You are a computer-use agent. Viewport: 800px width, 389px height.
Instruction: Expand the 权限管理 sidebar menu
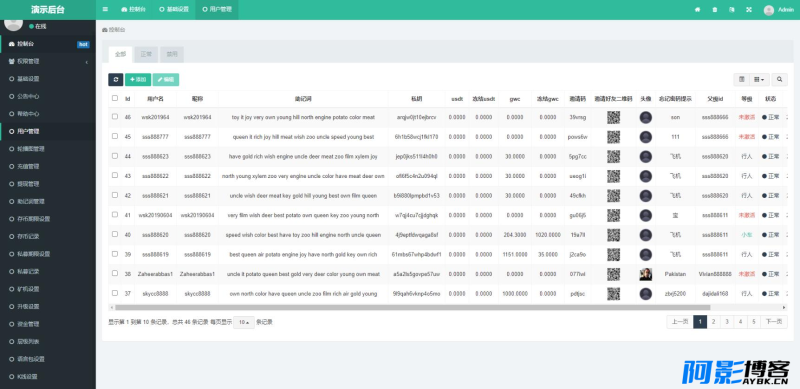pyautogui.click(x=48, y=61)
